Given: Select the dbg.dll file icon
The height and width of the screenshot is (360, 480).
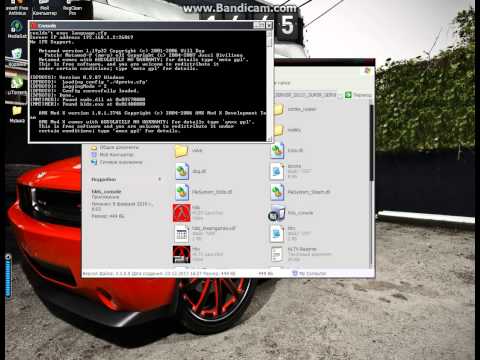Looking at the screenshot, I should pos(182,171).
